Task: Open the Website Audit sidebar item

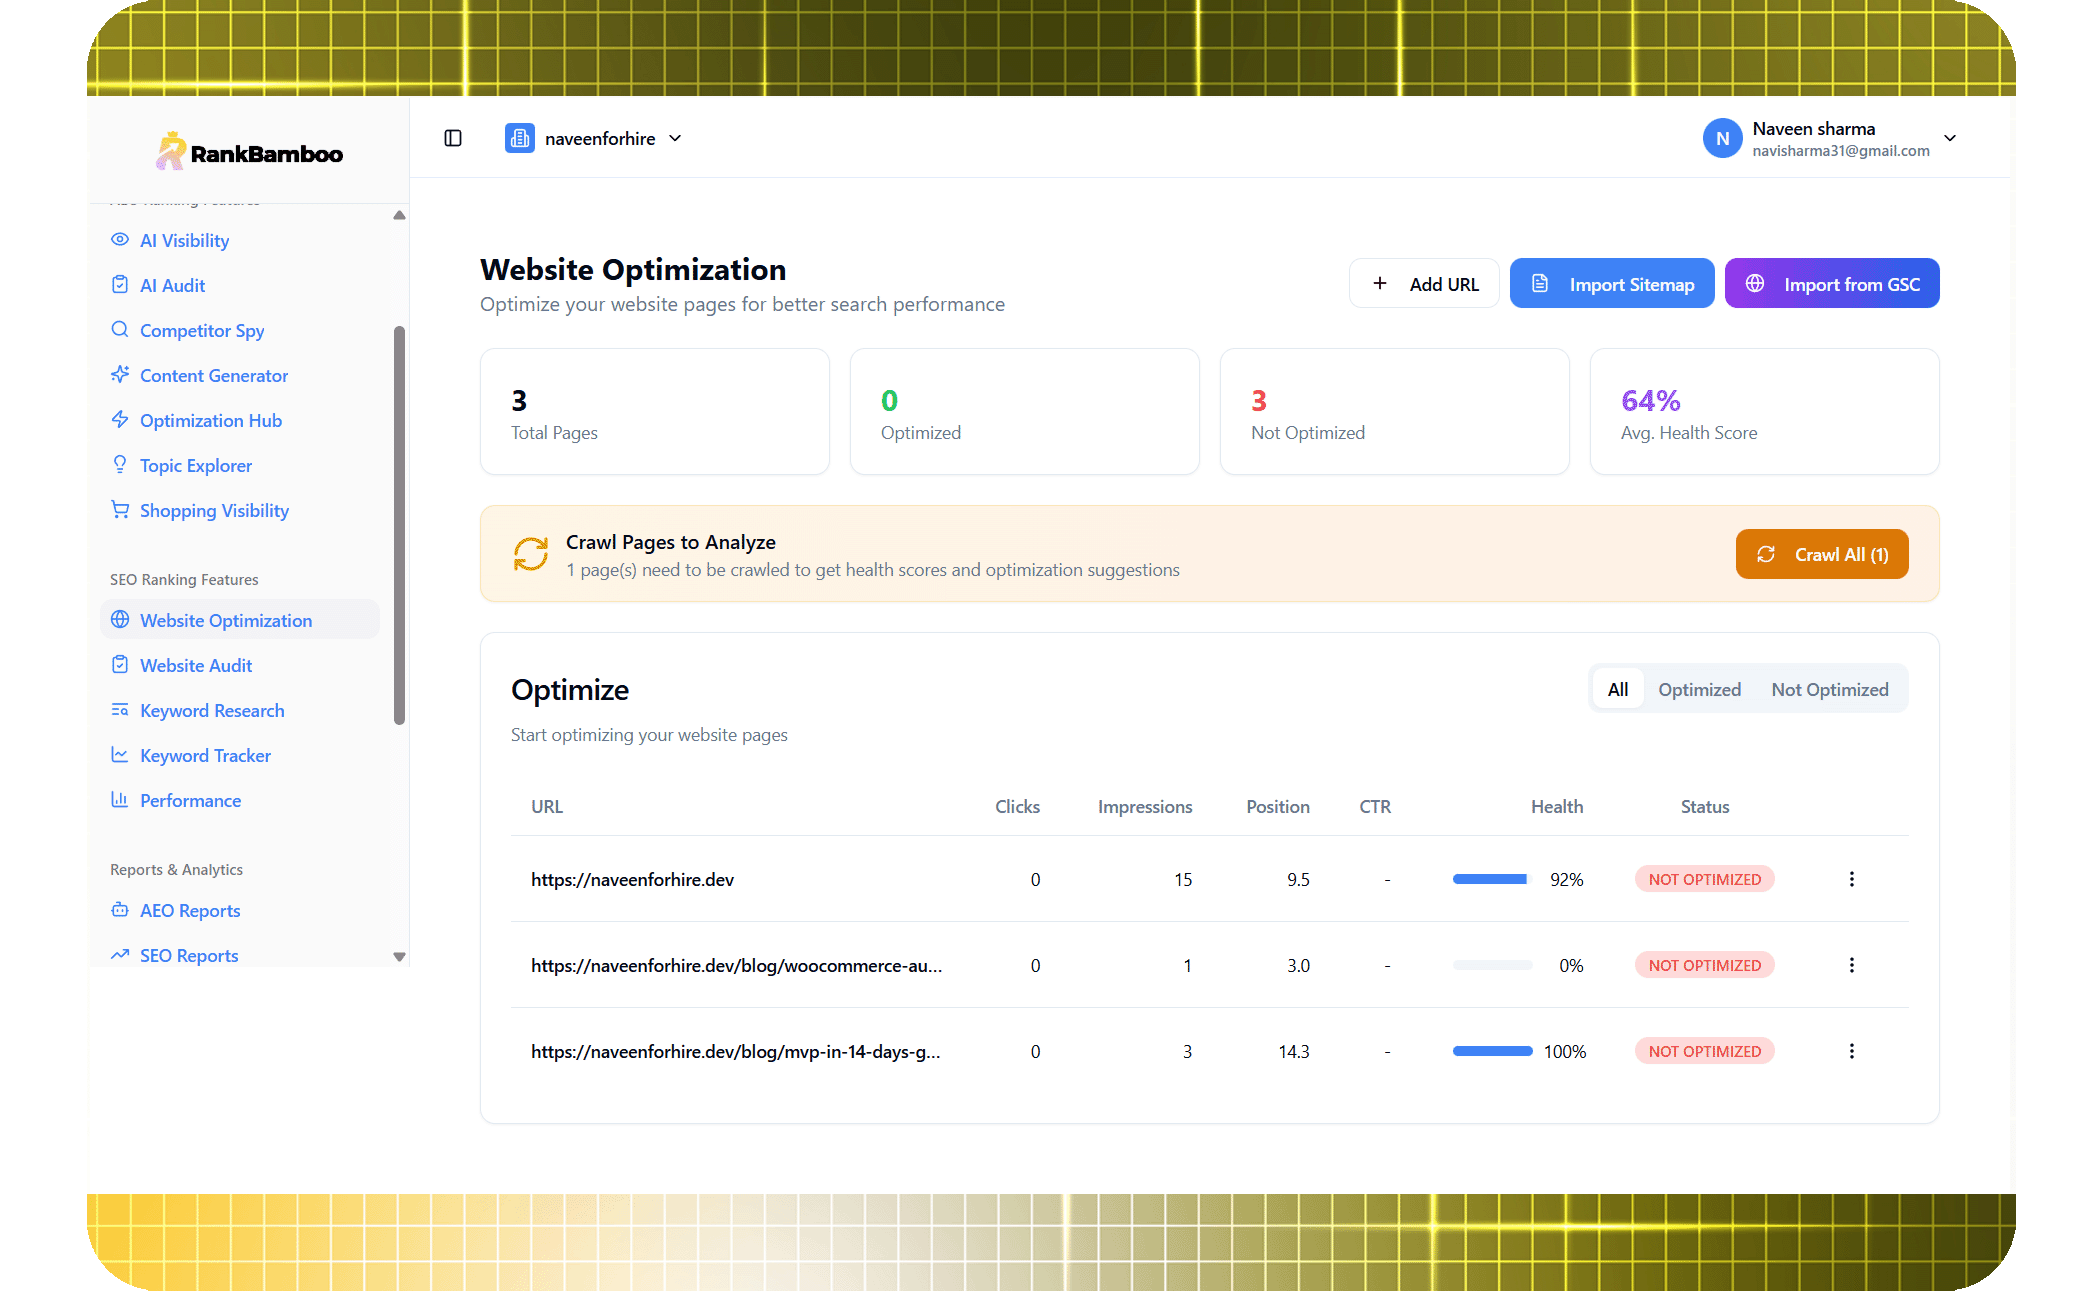Action: [x=196, y=665]
